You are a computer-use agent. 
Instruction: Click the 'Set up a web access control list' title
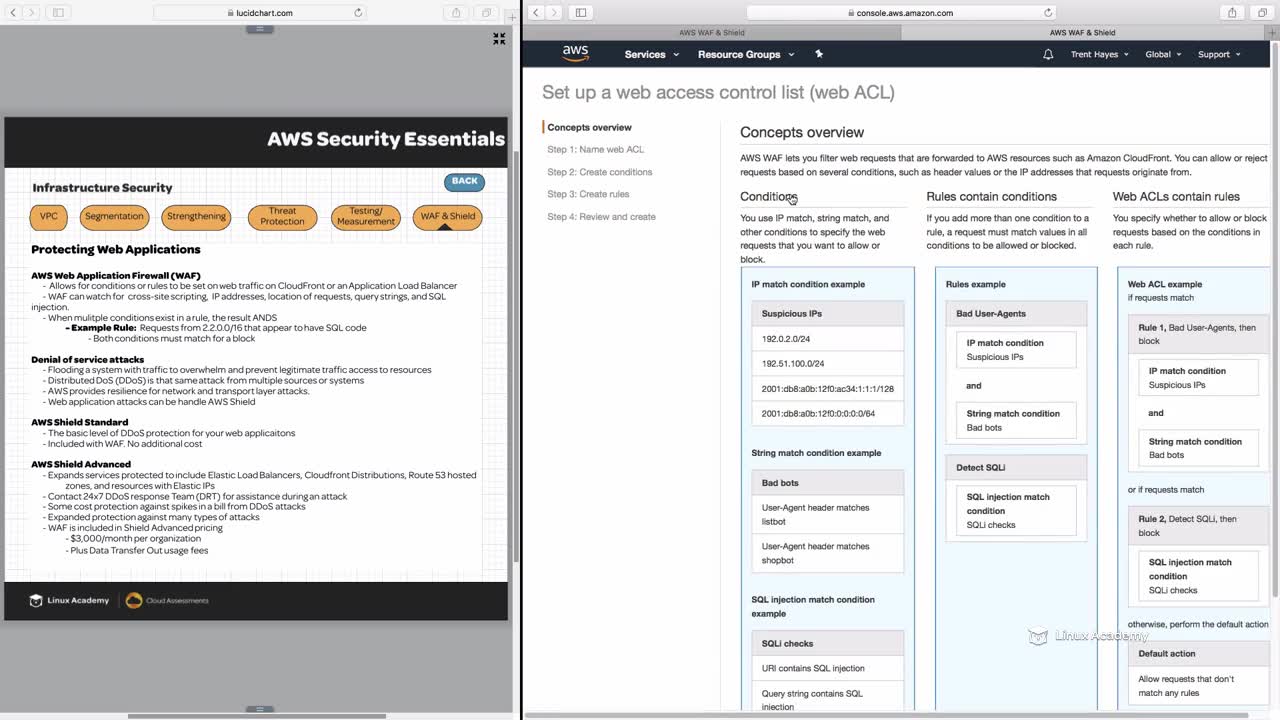718,92
